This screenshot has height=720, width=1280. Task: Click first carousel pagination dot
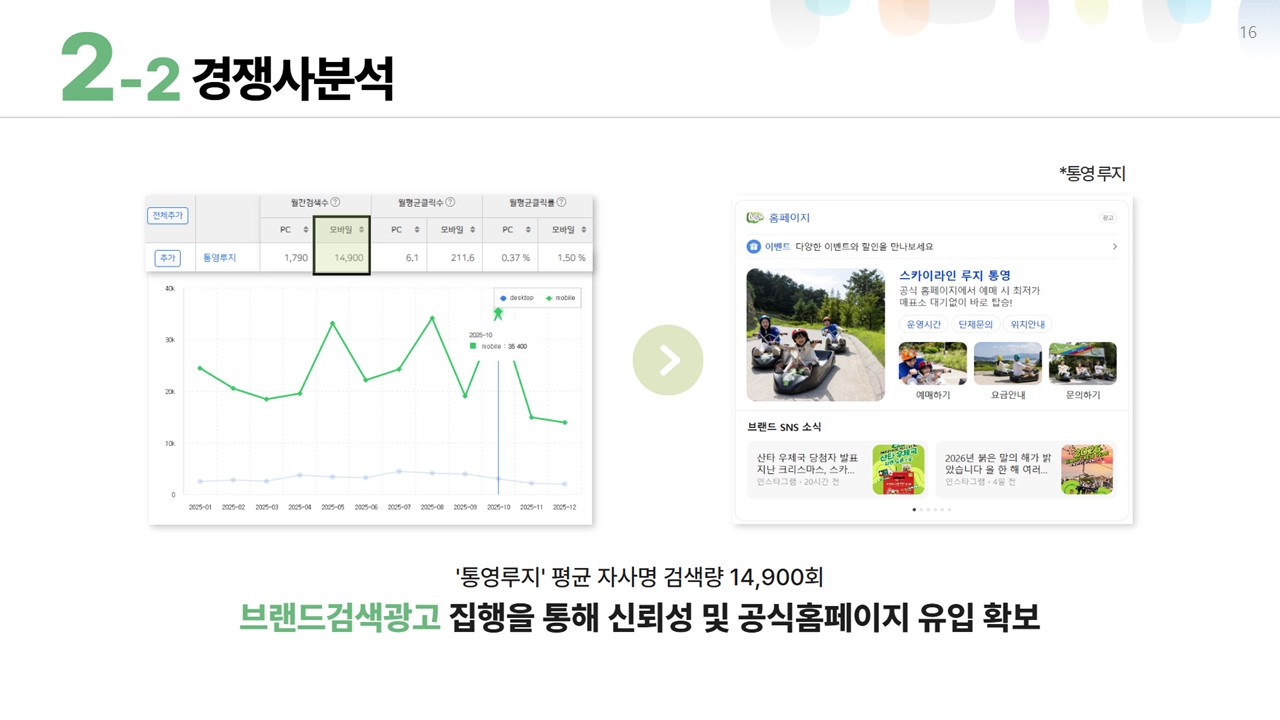914,509
